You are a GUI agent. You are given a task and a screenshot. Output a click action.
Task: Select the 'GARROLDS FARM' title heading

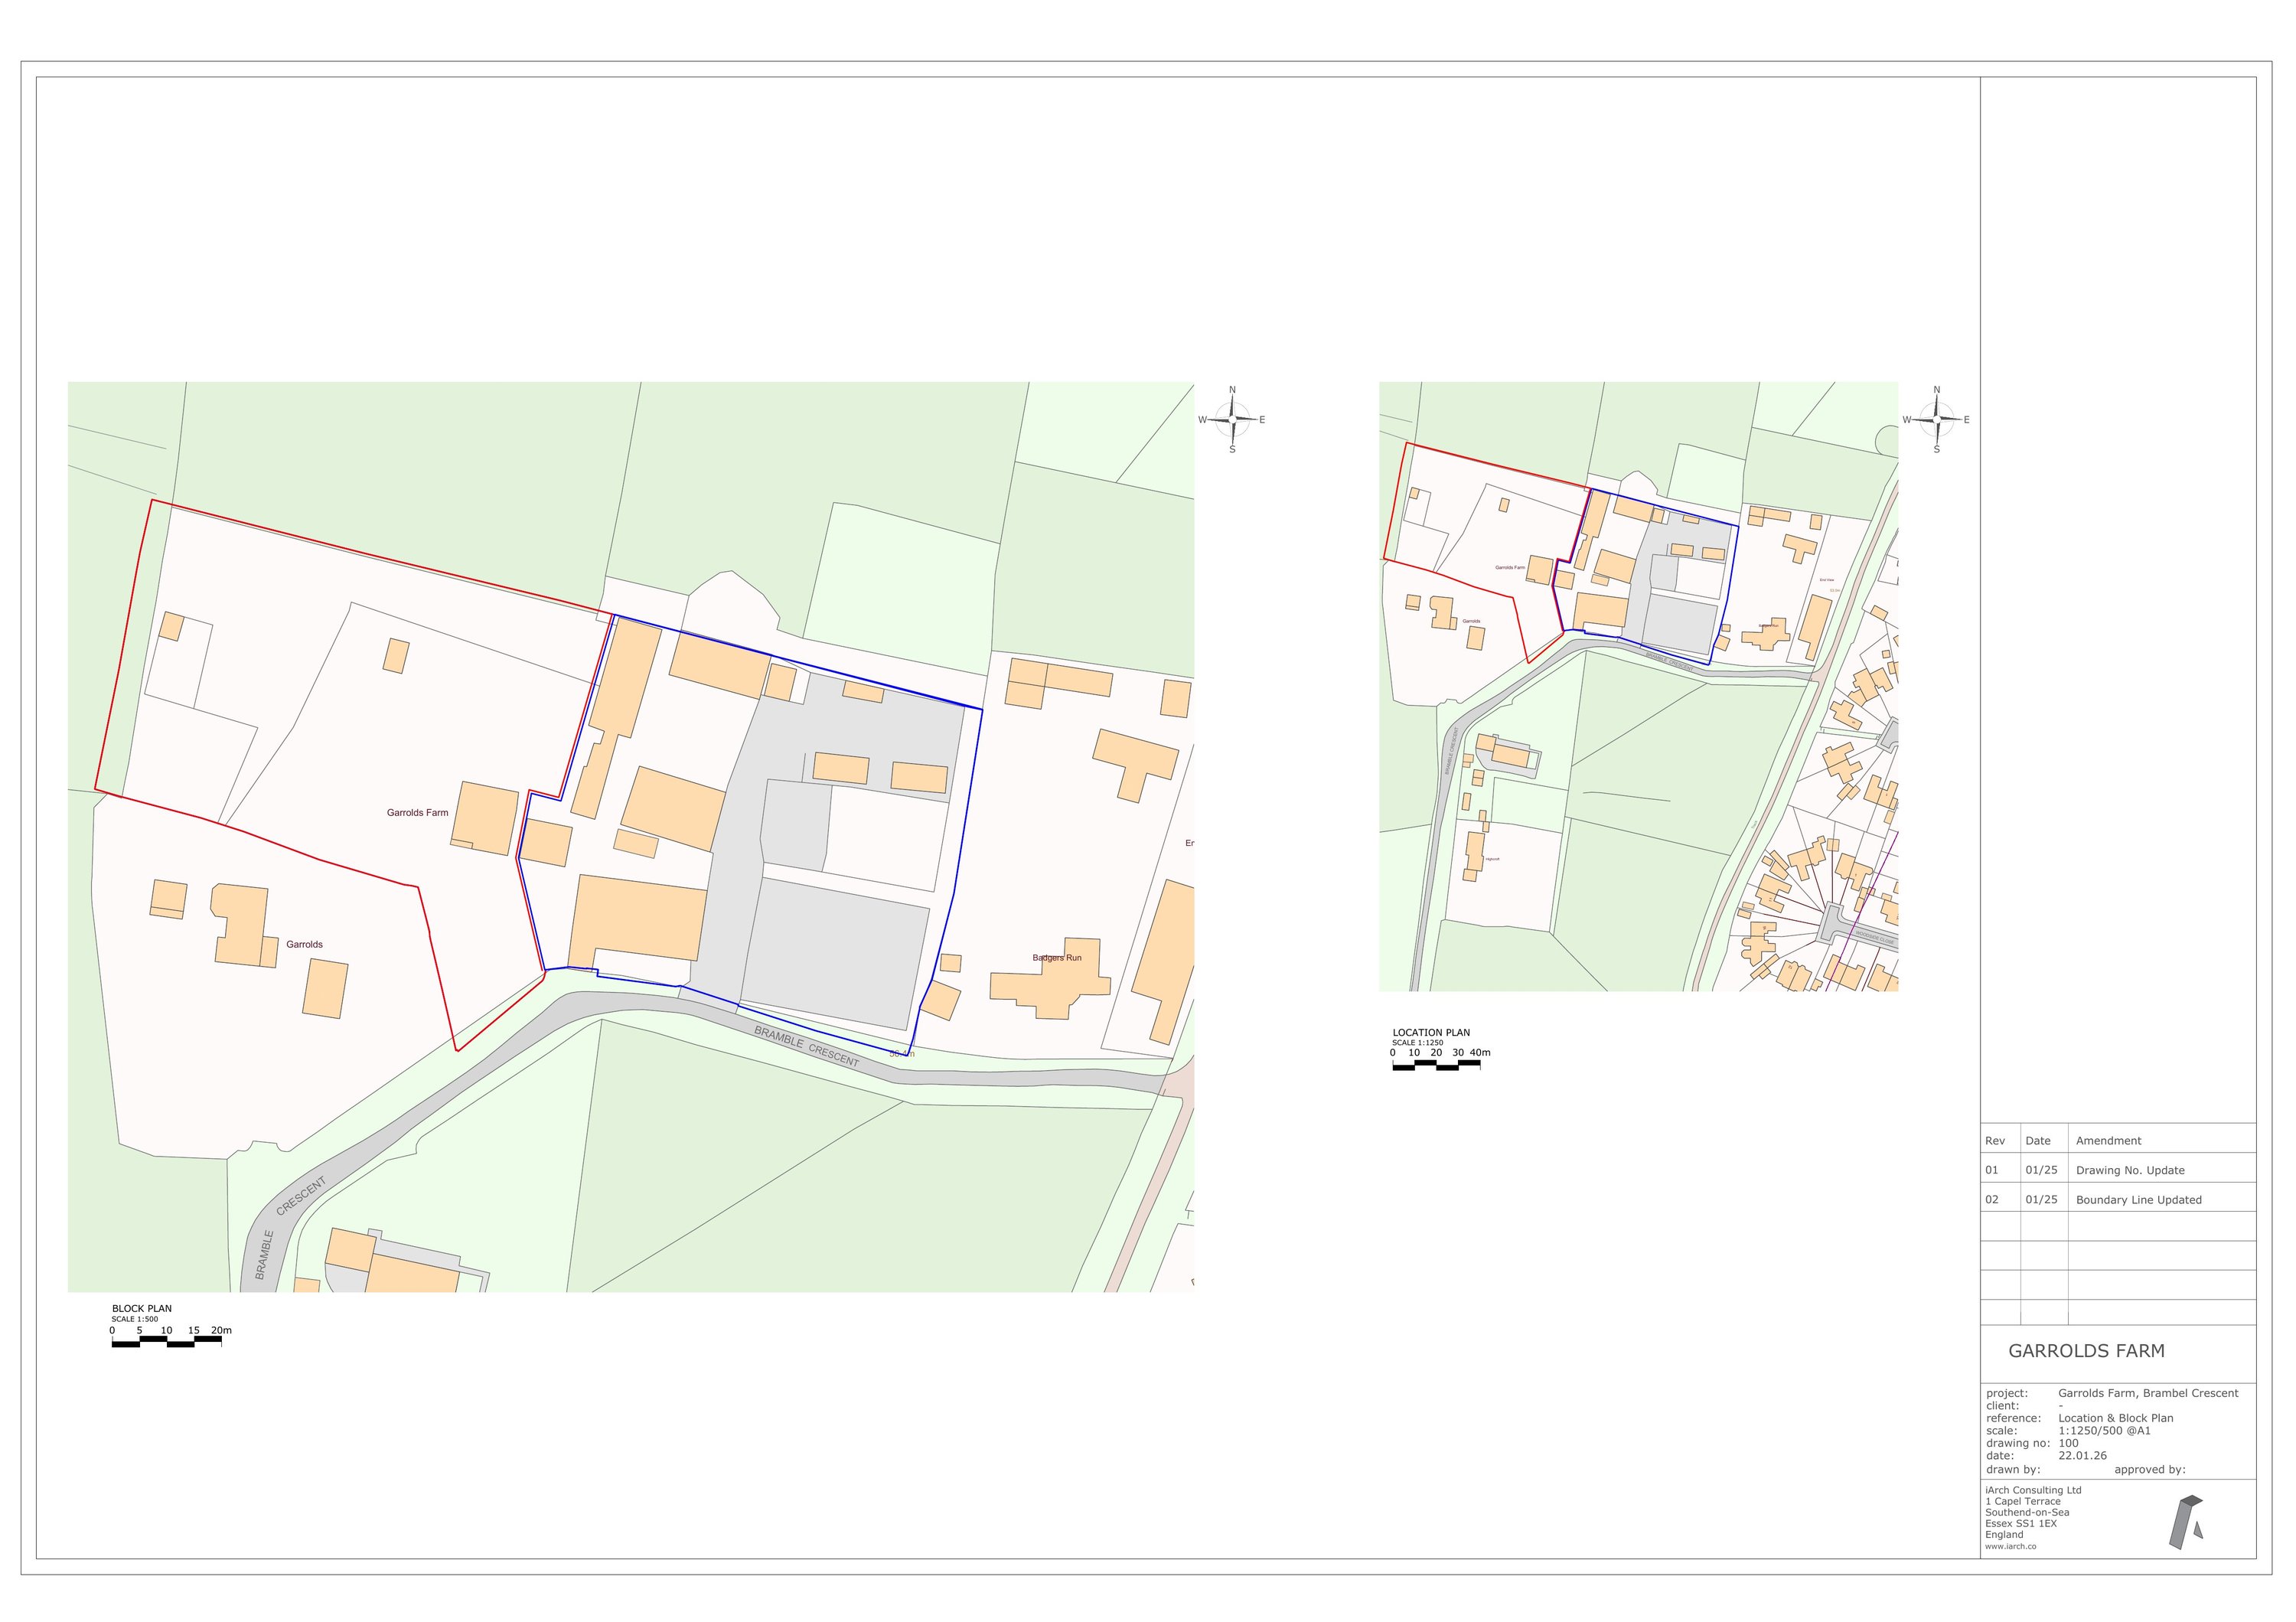[x=2086, y=1351]
